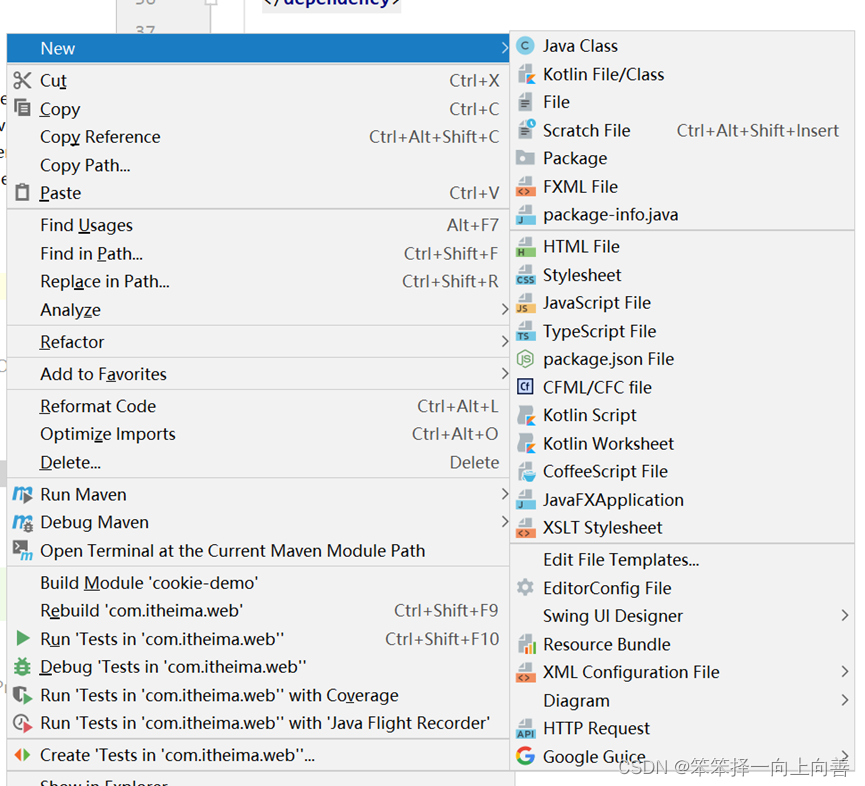Open Edit File Templates... entry
This screenshot has height=786, width=865.
[x=682, y=560]
